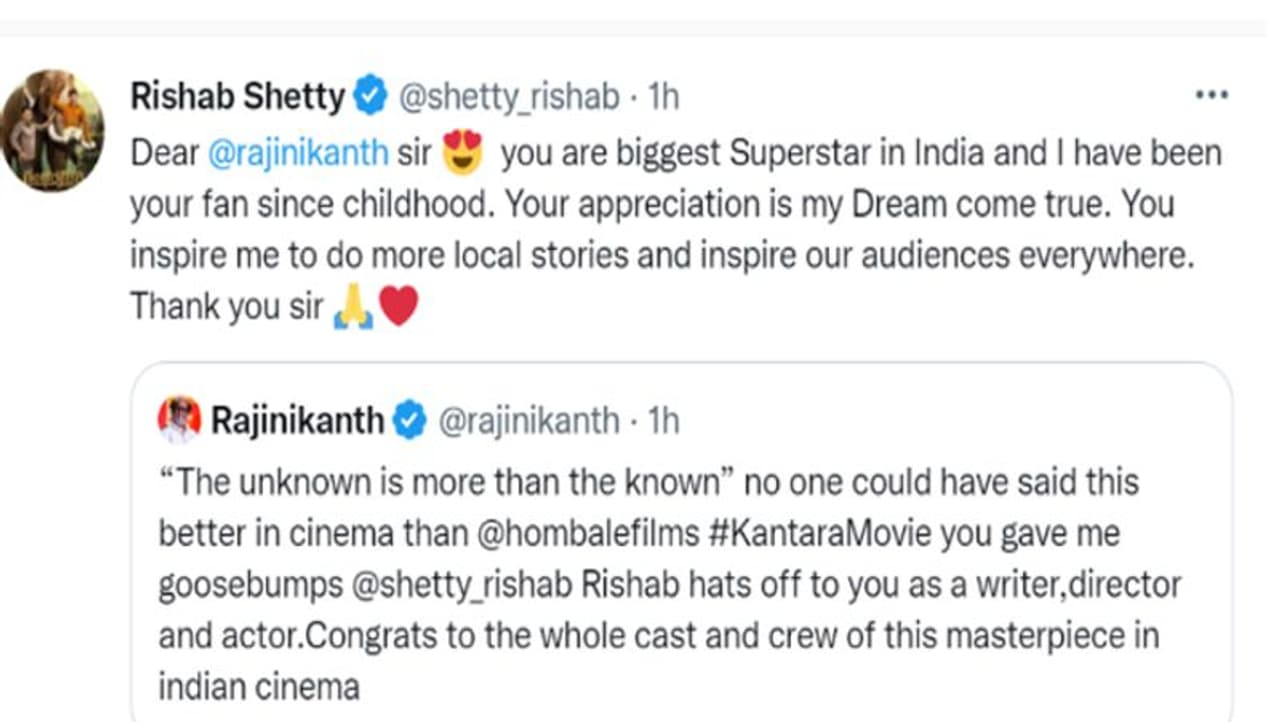The width and height of the screenshot is (1280, 722).
Task: Click @rajinikanth handle in quoted tweet header
Action: [528, 421]
